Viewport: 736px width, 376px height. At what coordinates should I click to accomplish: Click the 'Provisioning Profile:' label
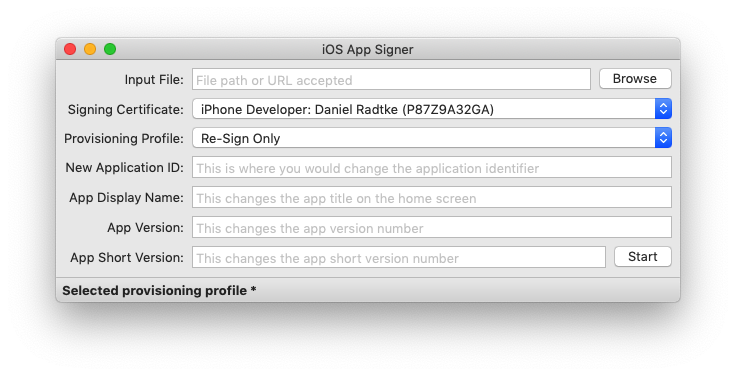124,138
